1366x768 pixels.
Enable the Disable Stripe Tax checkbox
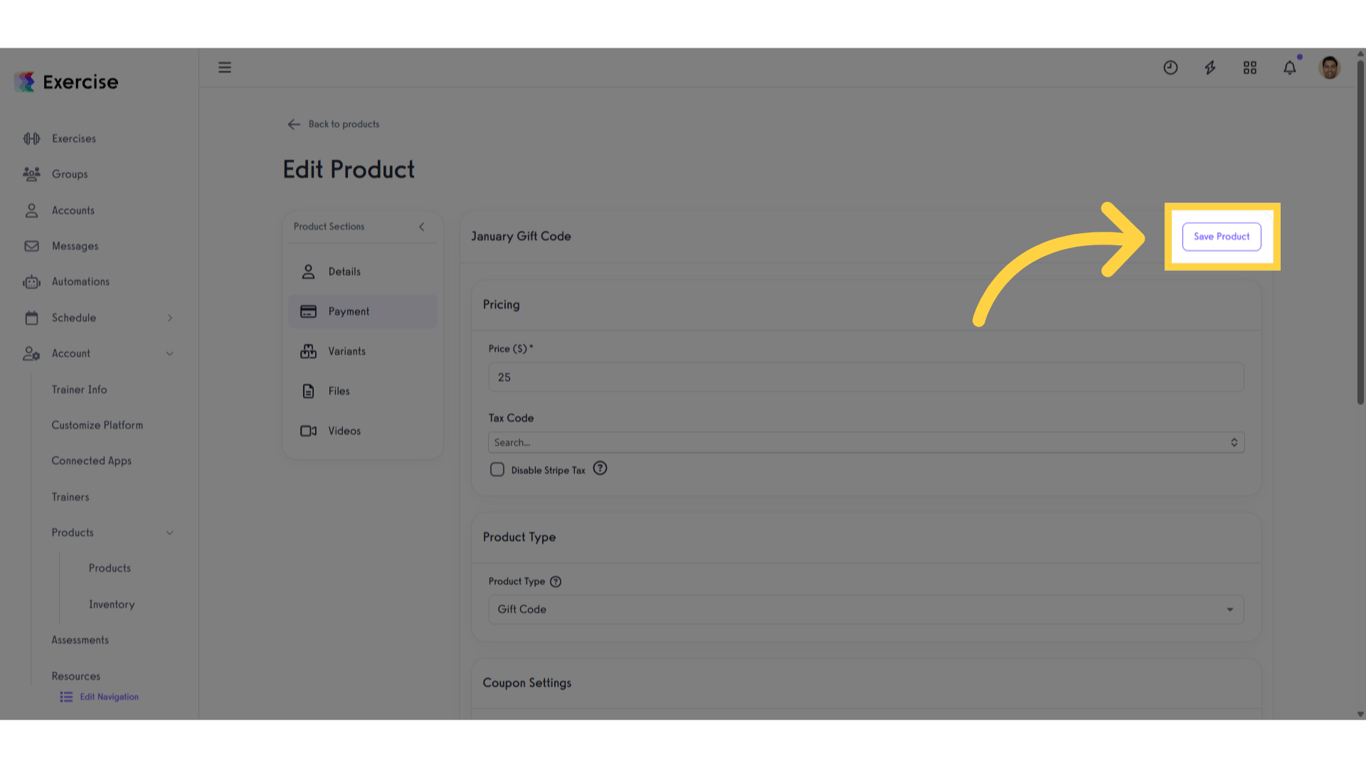click(497, 469)
